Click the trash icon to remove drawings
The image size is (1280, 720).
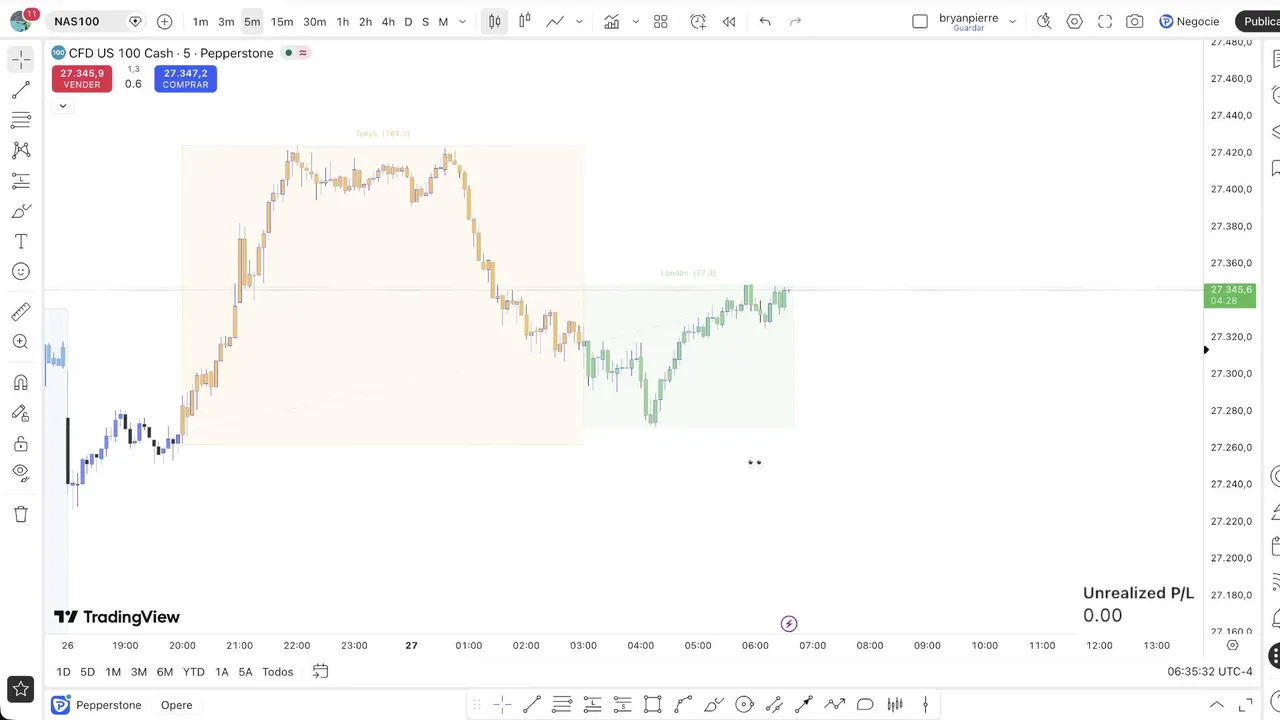(x=21, y=514)
